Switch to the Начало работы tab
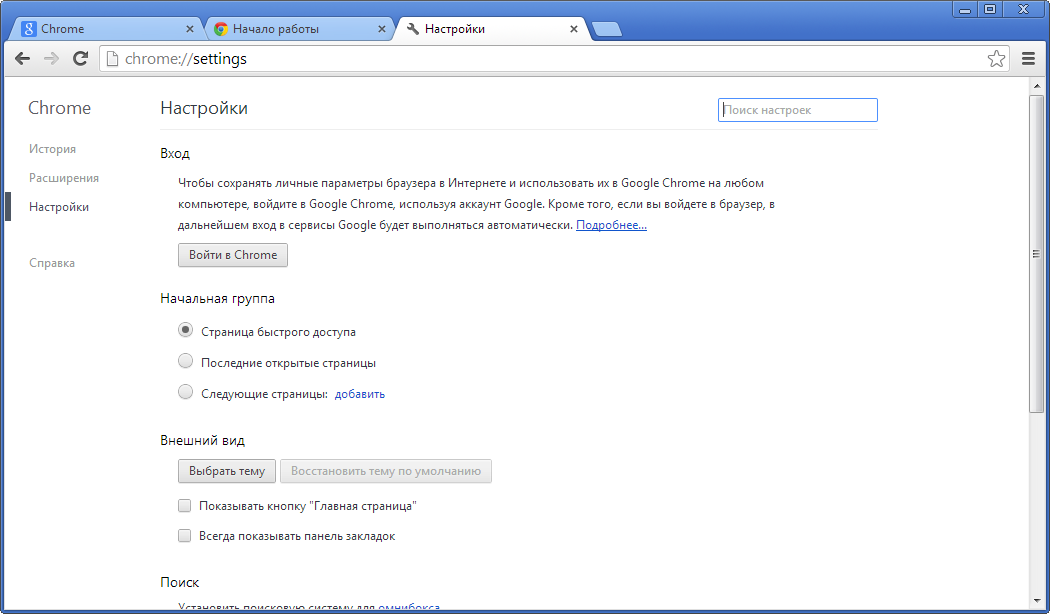1050x614 pixels. click(x=290, y=29)
